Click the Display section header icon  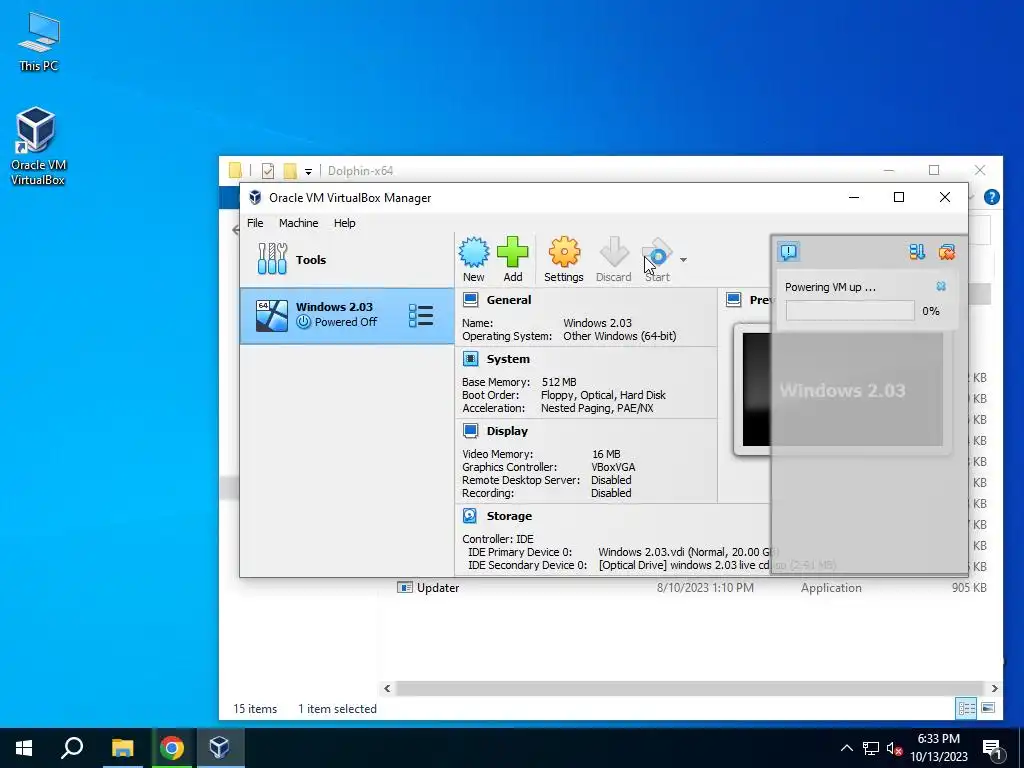pos(470,430)
